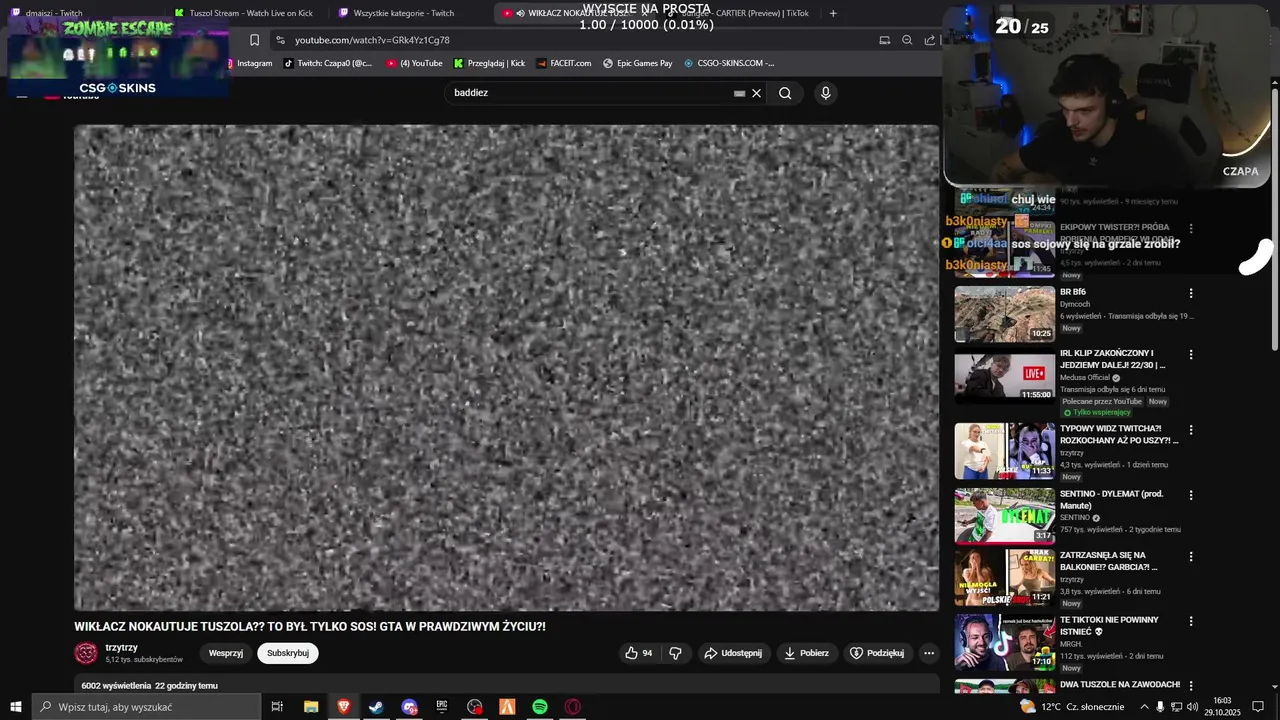The height and width of the screenshot is (720, 1280).
Task: Open options for TYPOWY WIDZ TWITCHA video
Action: (1190, 430)
